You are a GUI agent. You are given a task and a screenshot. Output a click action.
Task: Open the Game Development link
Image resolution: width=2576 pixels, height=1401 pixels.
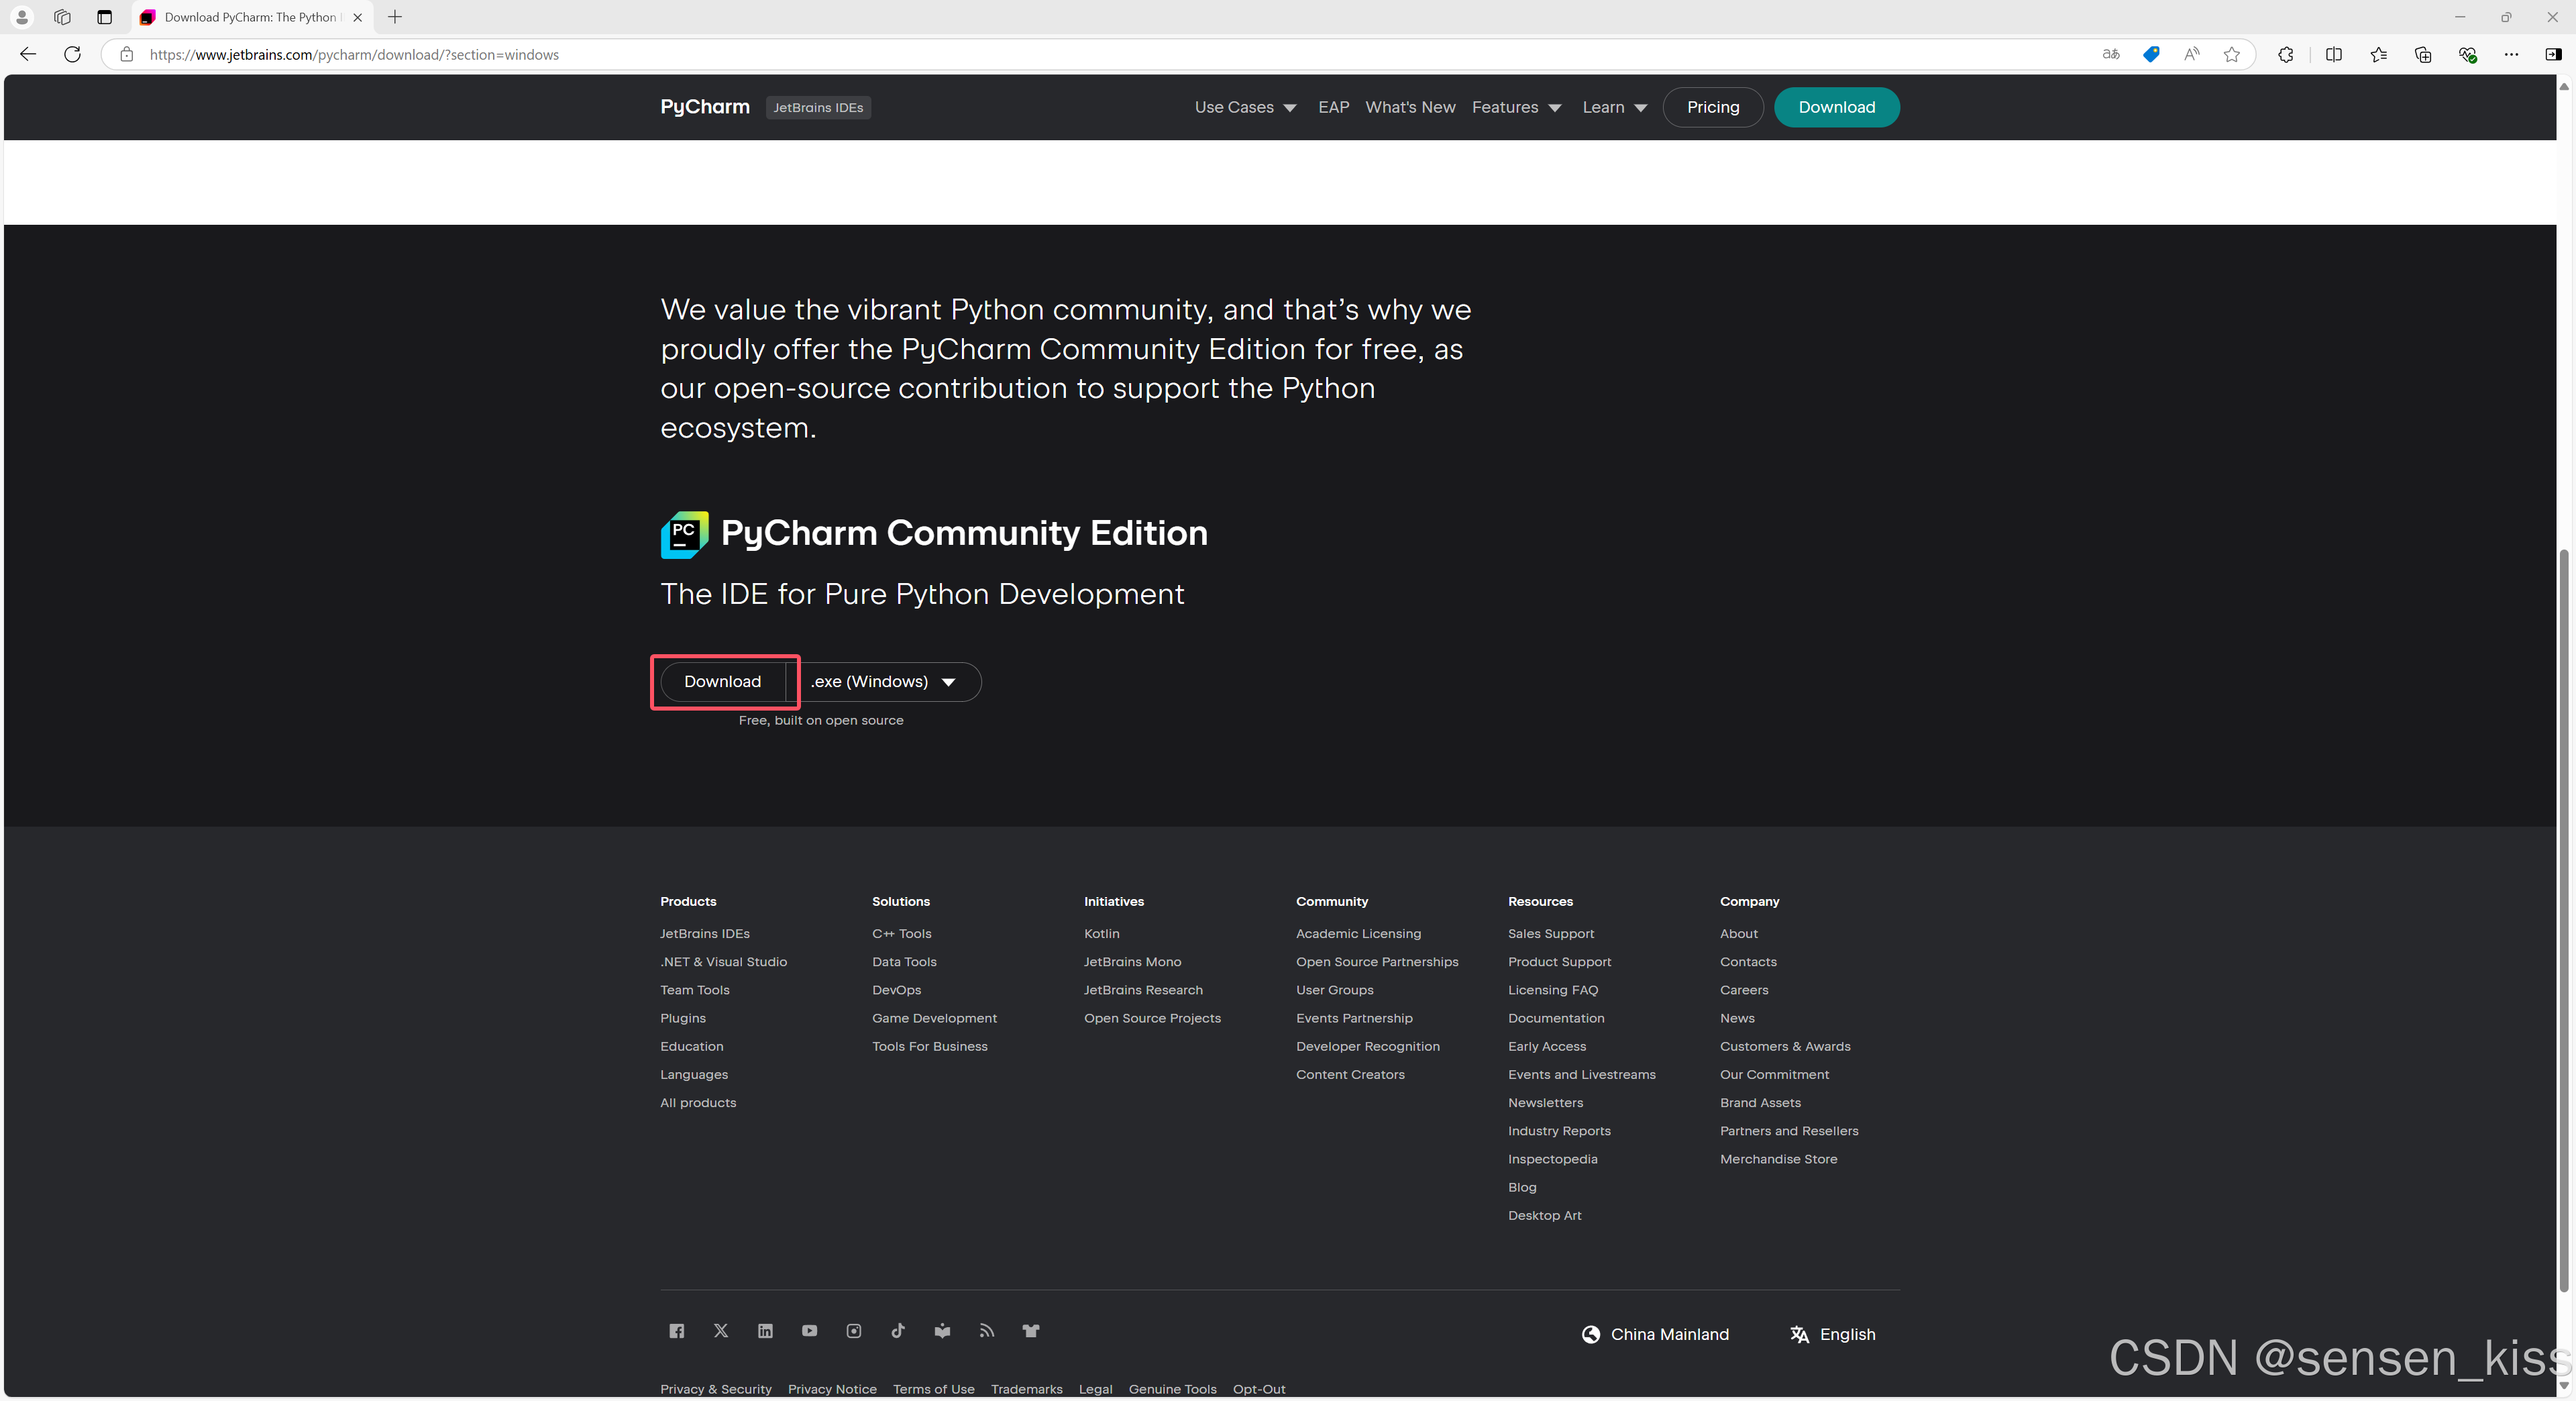[934, 1017]
